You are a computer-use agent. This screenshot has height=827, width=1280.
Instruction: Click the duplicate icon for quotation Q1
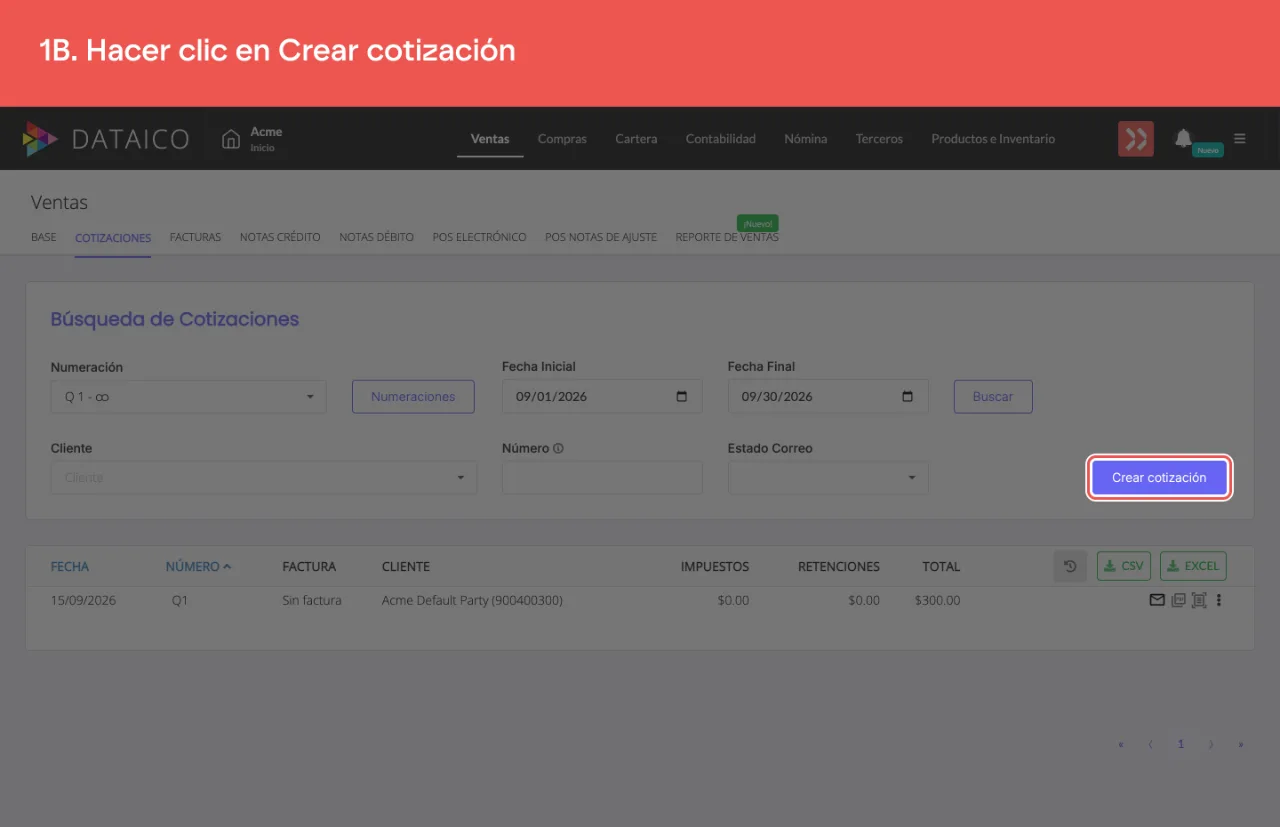1179,600
